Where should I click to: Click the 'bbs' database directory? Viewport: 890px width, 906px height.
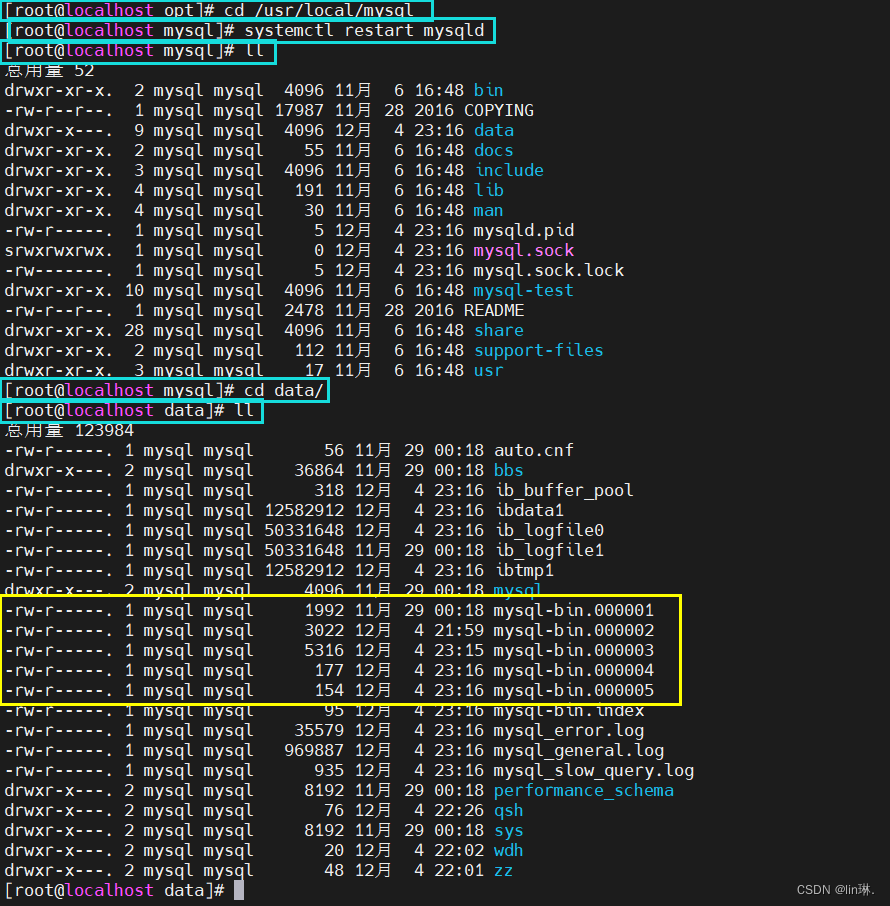tap(509, 470)
